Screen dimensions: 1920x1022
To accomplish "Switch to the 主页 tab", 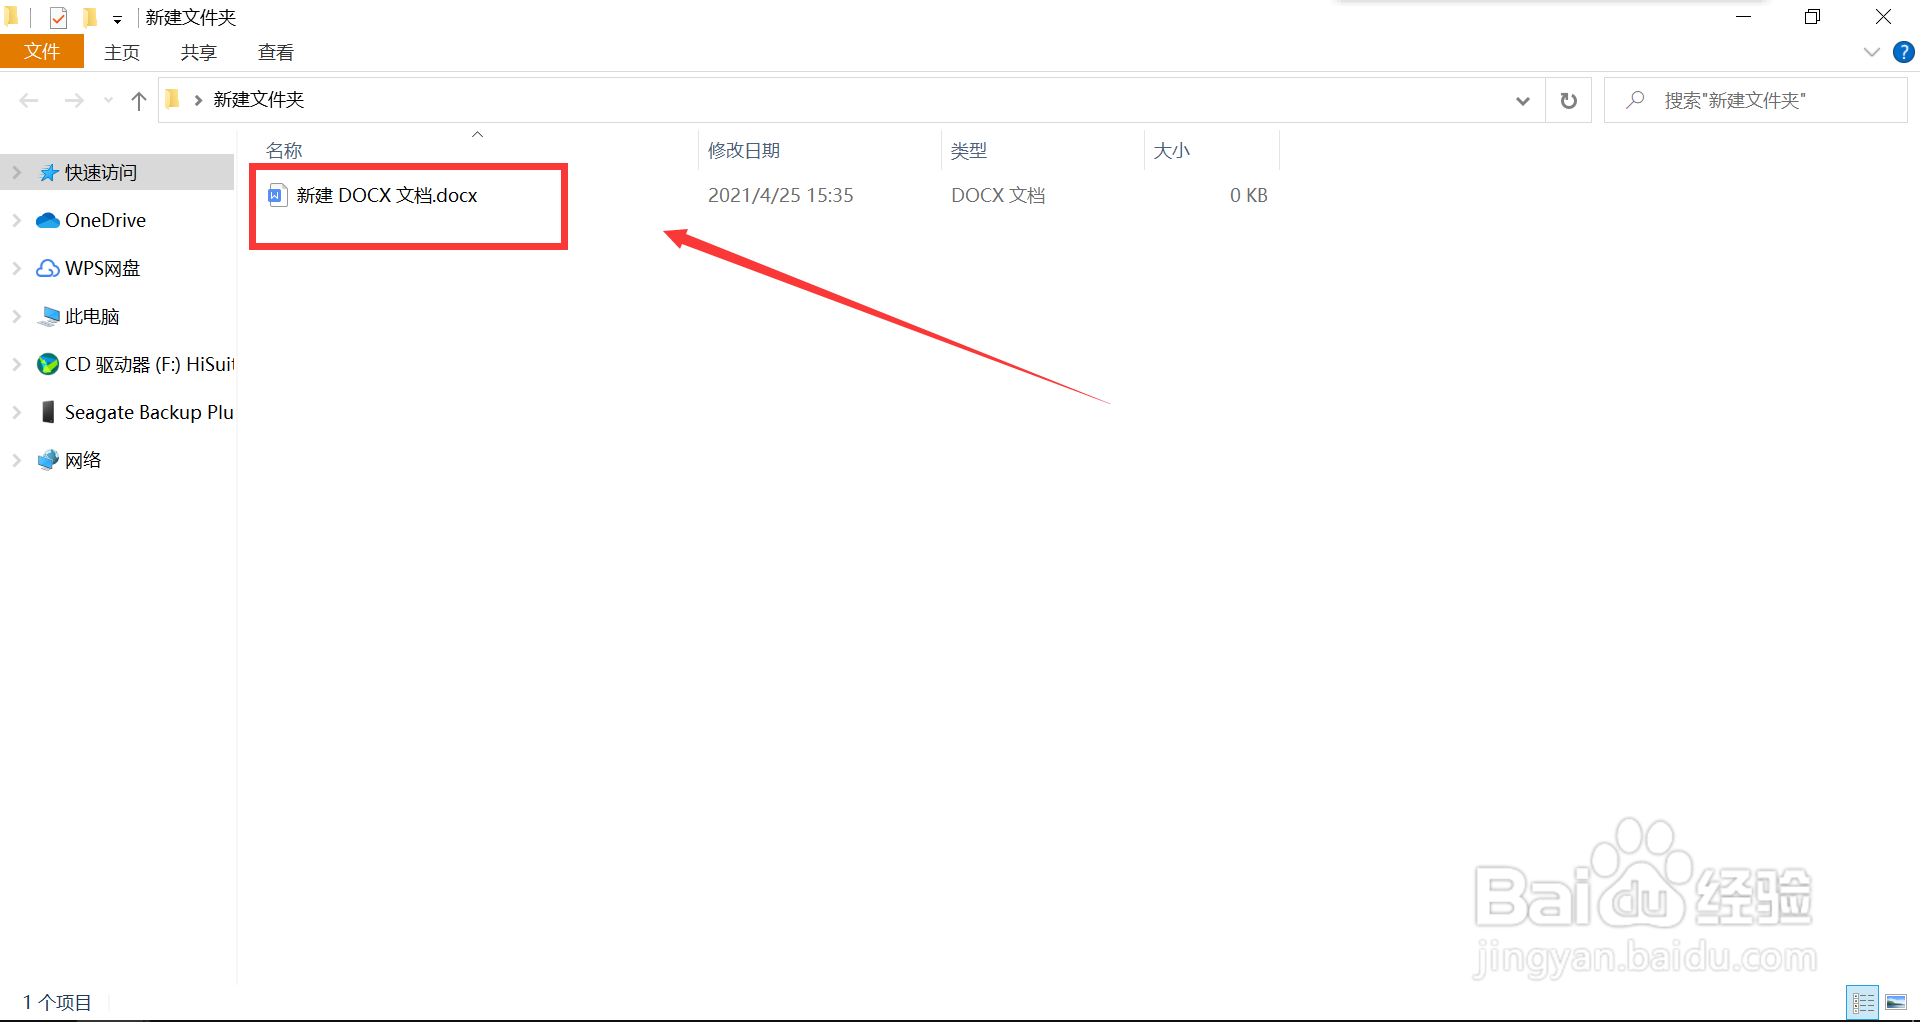I will [122, 52].
